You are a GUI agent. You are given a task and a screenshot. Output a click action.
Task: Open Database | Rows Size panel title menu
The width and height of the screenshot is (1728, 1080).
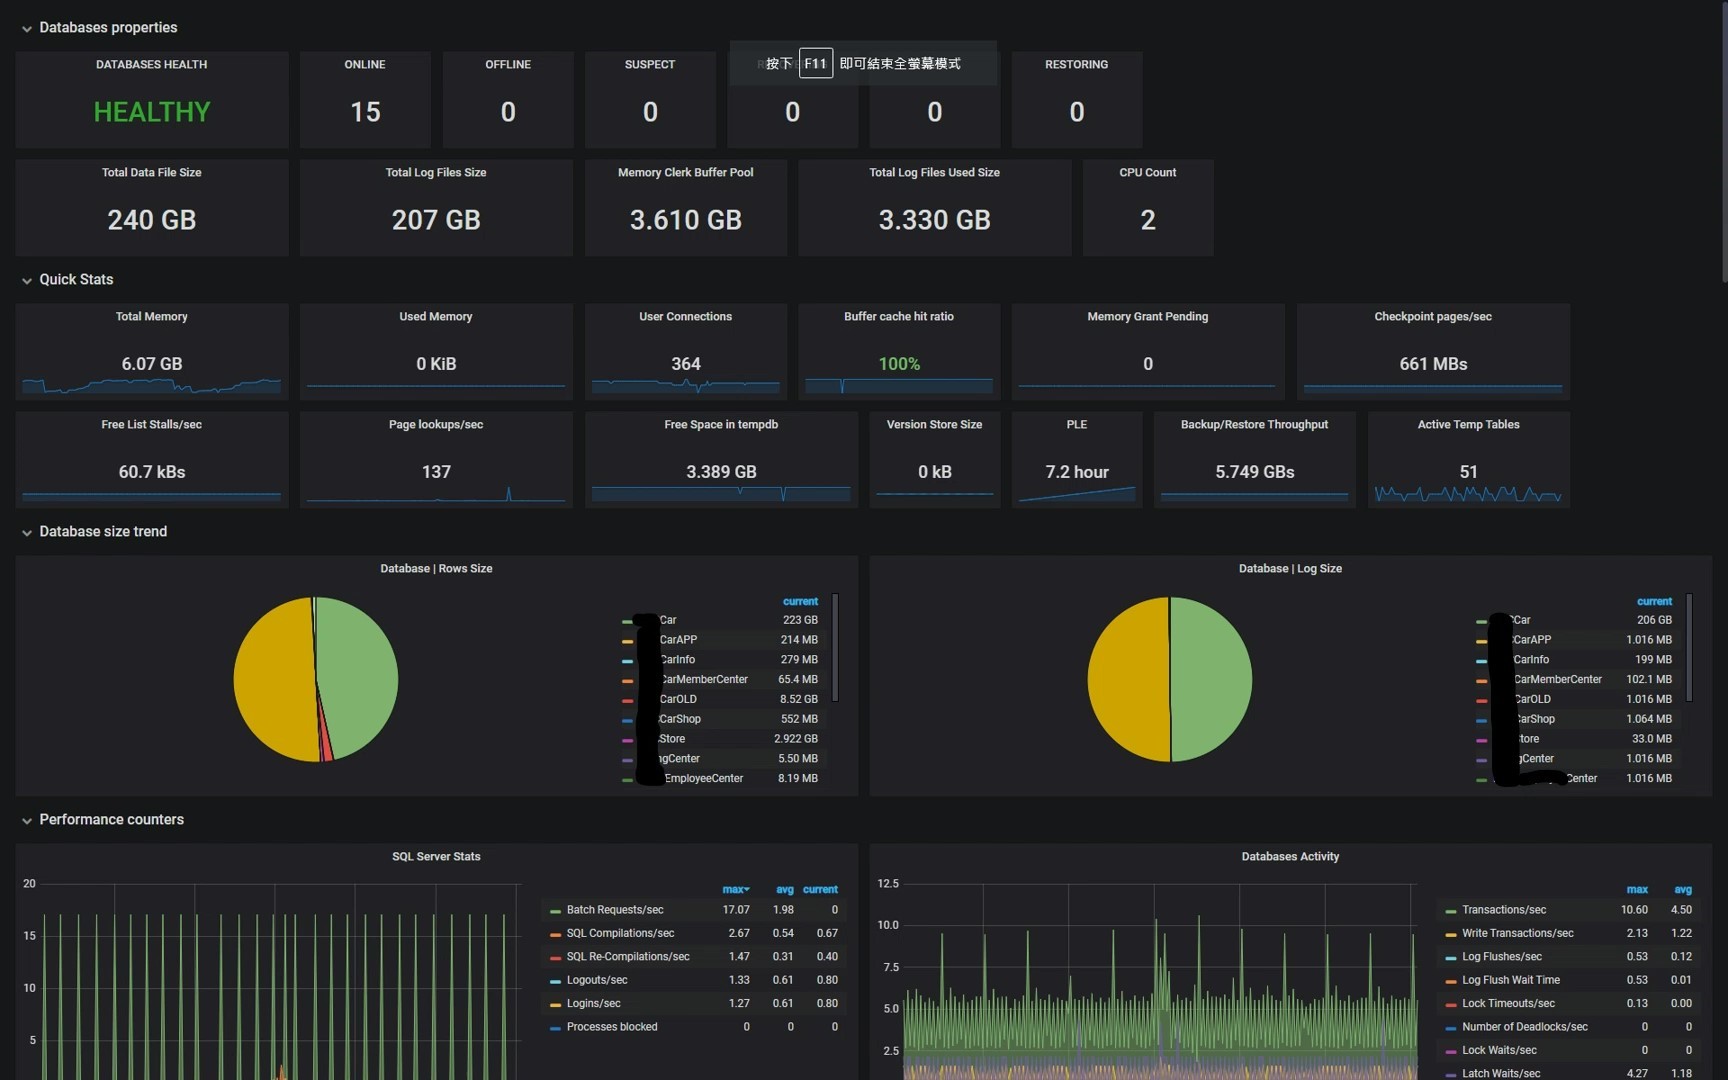tap(436, 569)
